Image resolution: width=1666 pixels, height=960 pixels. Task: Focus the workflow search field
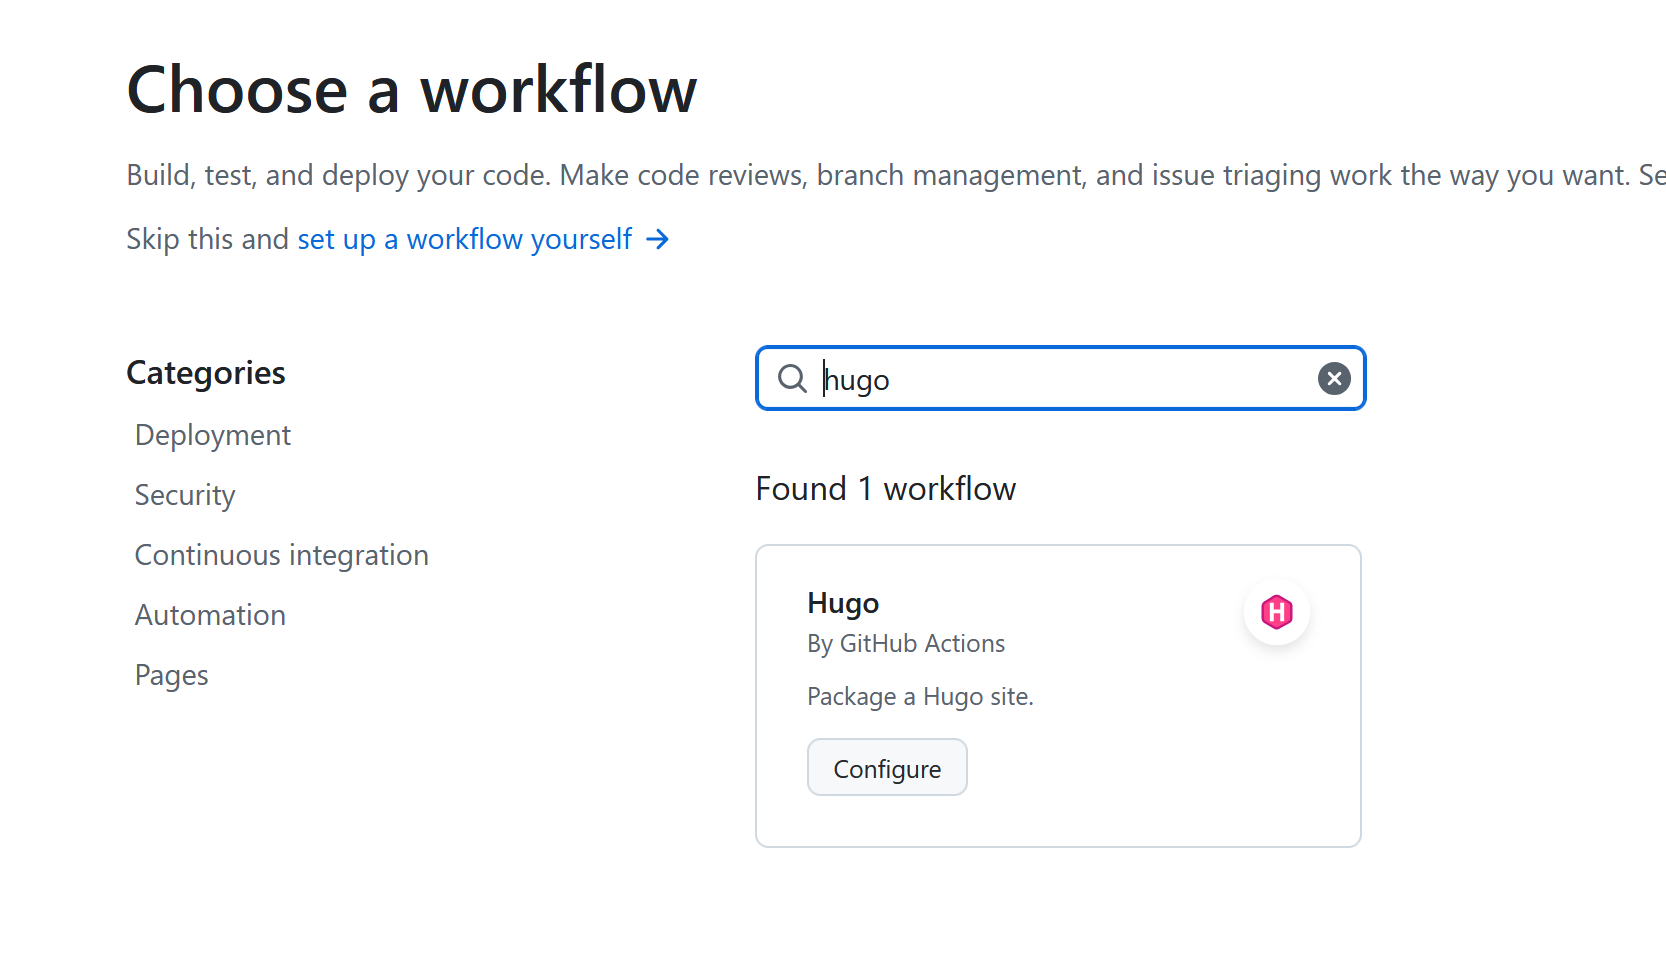1060,378
